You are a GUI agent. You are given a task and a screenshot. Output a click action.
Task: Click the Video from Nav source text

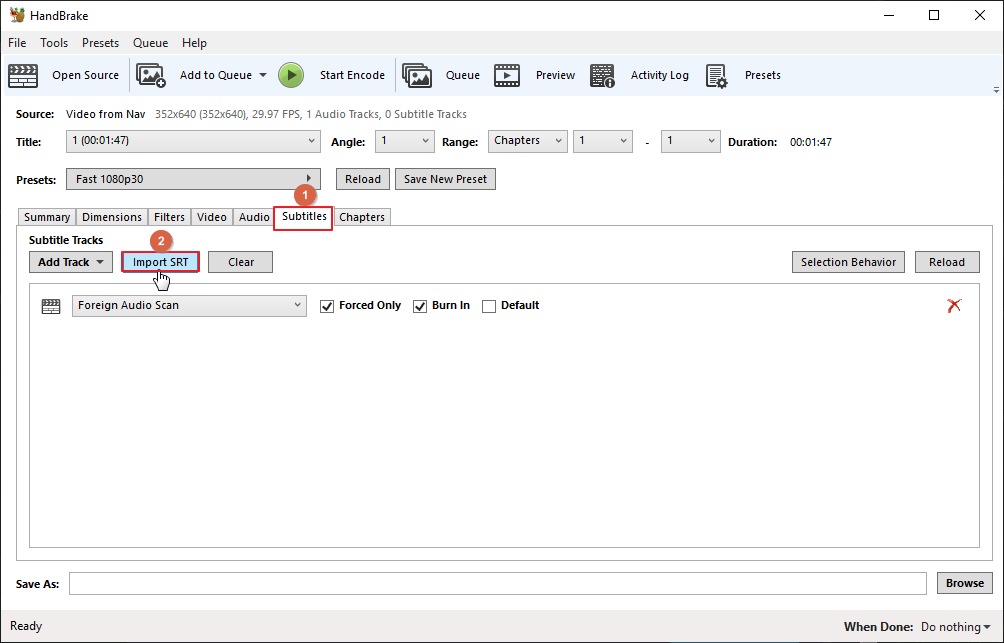click(106, 115)
